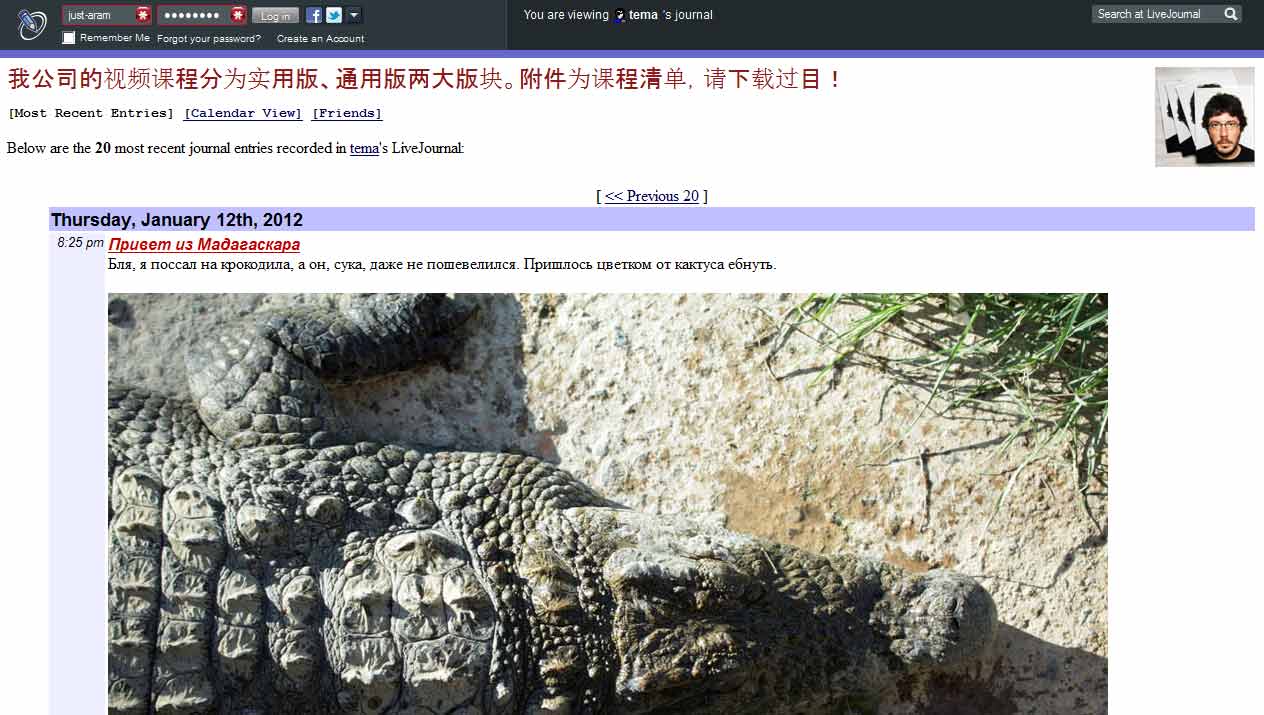Image resolution: width=1264 pixels, height=715 pixels.
Task: Click the tema username in header
Action: click(x=643, y=15)
